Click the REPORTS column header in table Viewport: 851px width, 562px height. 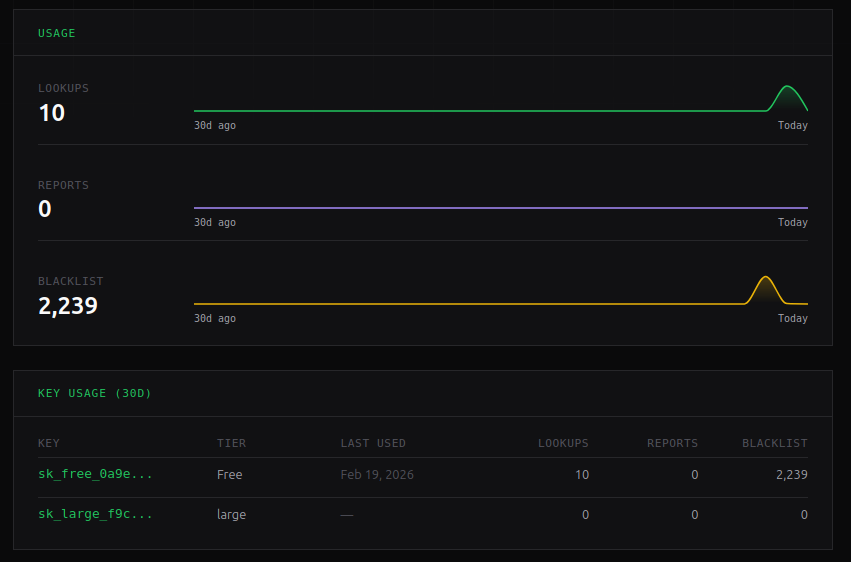672,443
